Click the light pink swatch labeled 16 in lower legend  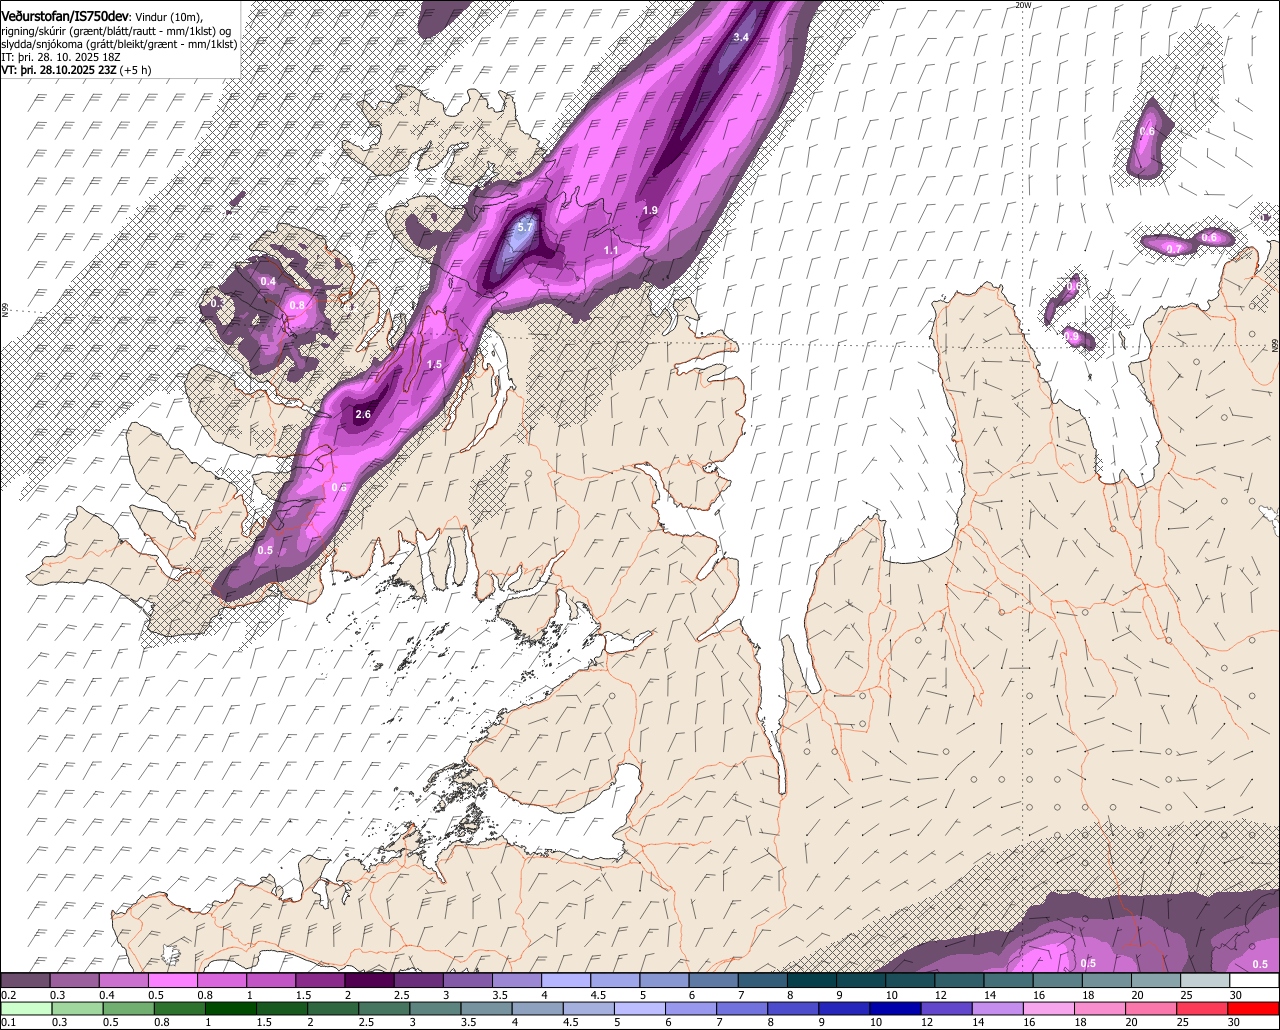1050,1008
